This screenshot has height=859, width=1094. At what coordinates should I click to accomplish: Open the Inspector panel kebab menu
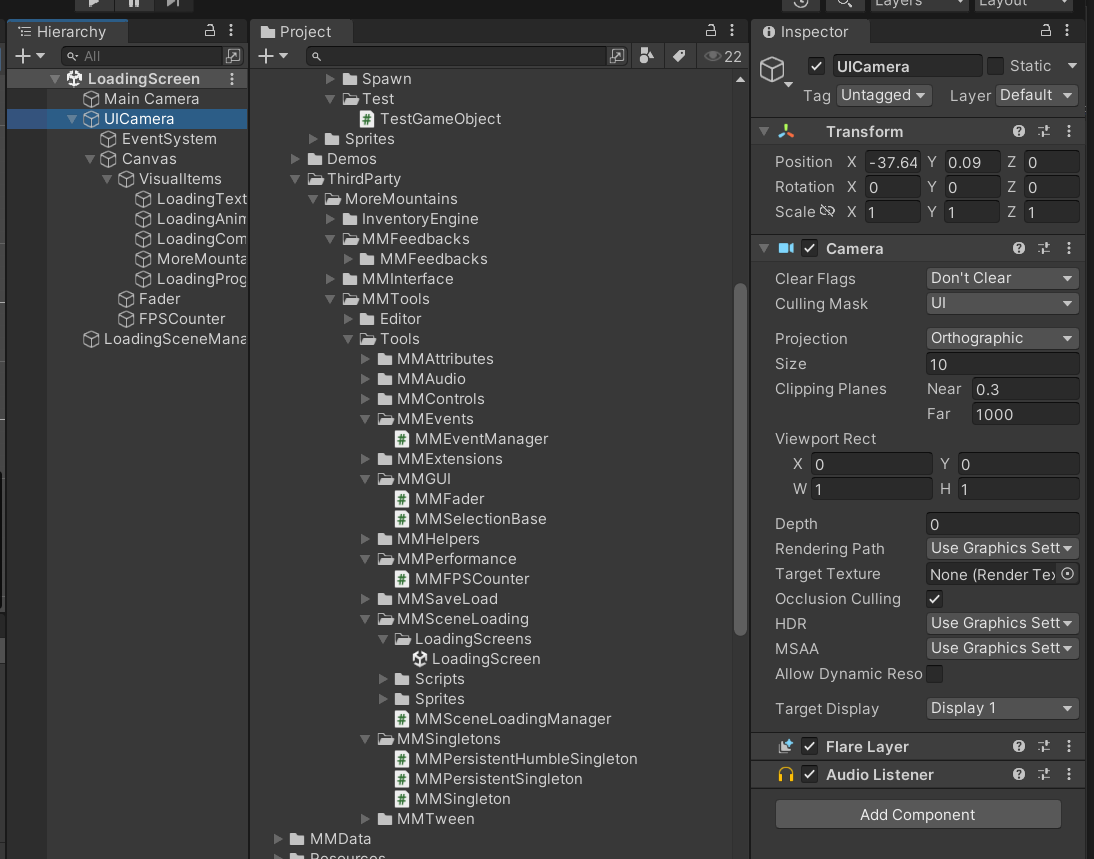point(1067,31)
